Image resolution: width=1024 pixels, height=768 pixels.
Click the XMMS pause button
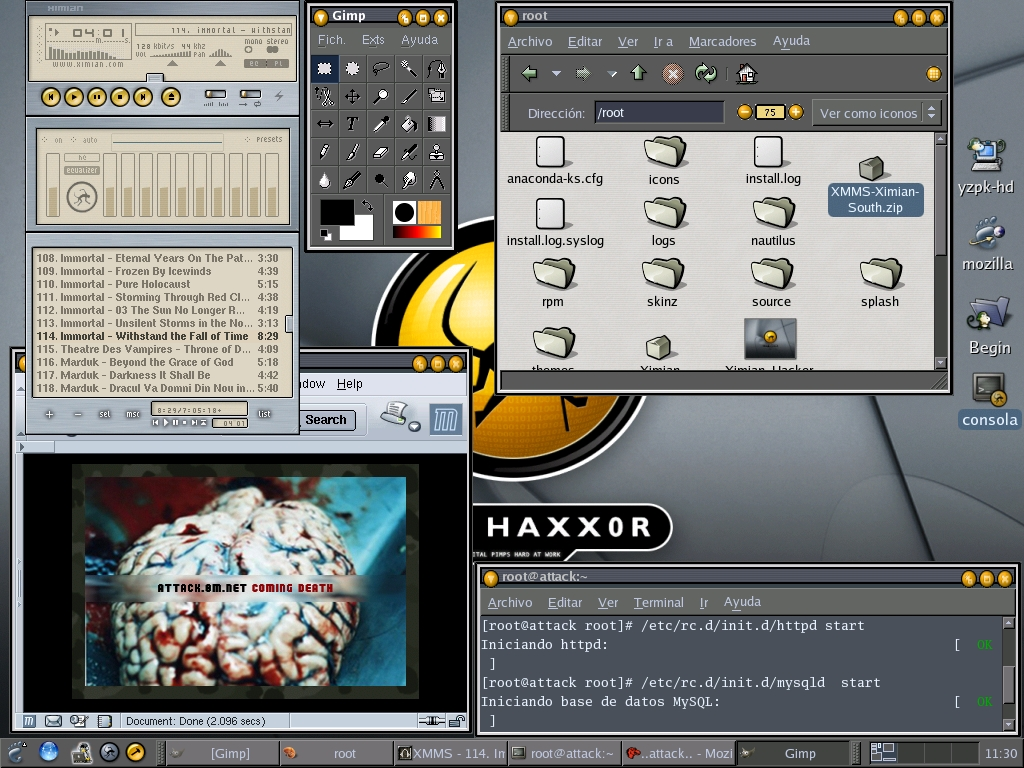[97, 97]
